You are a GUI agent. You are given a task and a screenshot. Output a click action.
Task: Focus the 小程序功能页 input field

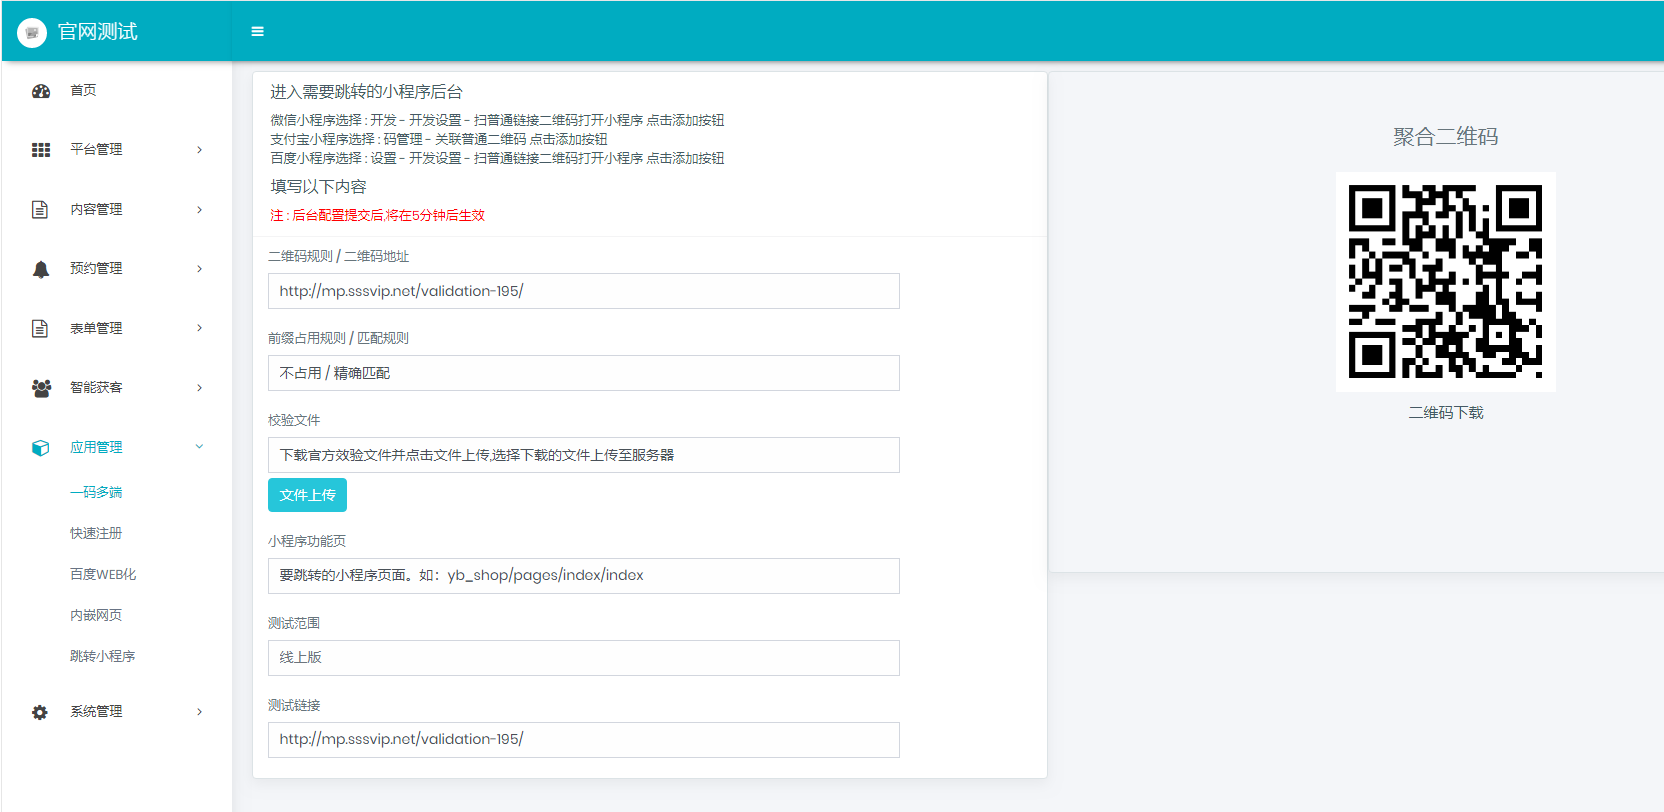coord(583,576)
